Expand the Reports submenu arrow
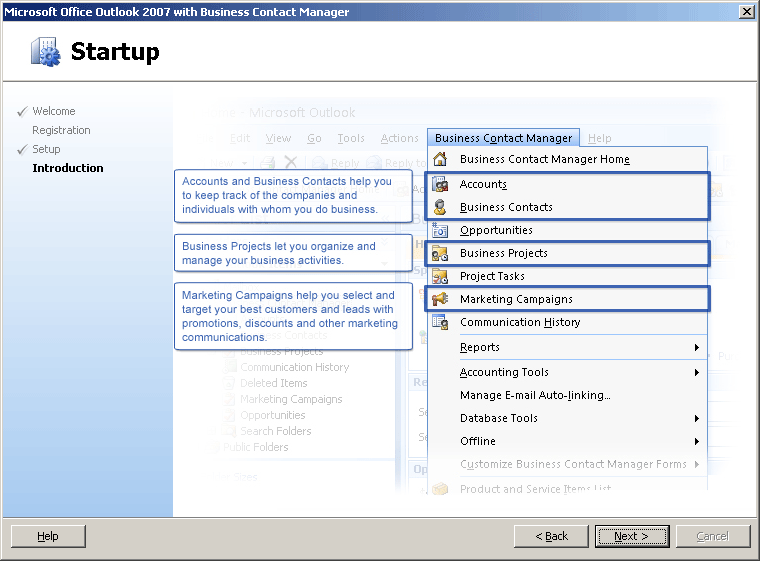This screenshot has width=760, height=561. pyautogui.click(x=697, y=347)
